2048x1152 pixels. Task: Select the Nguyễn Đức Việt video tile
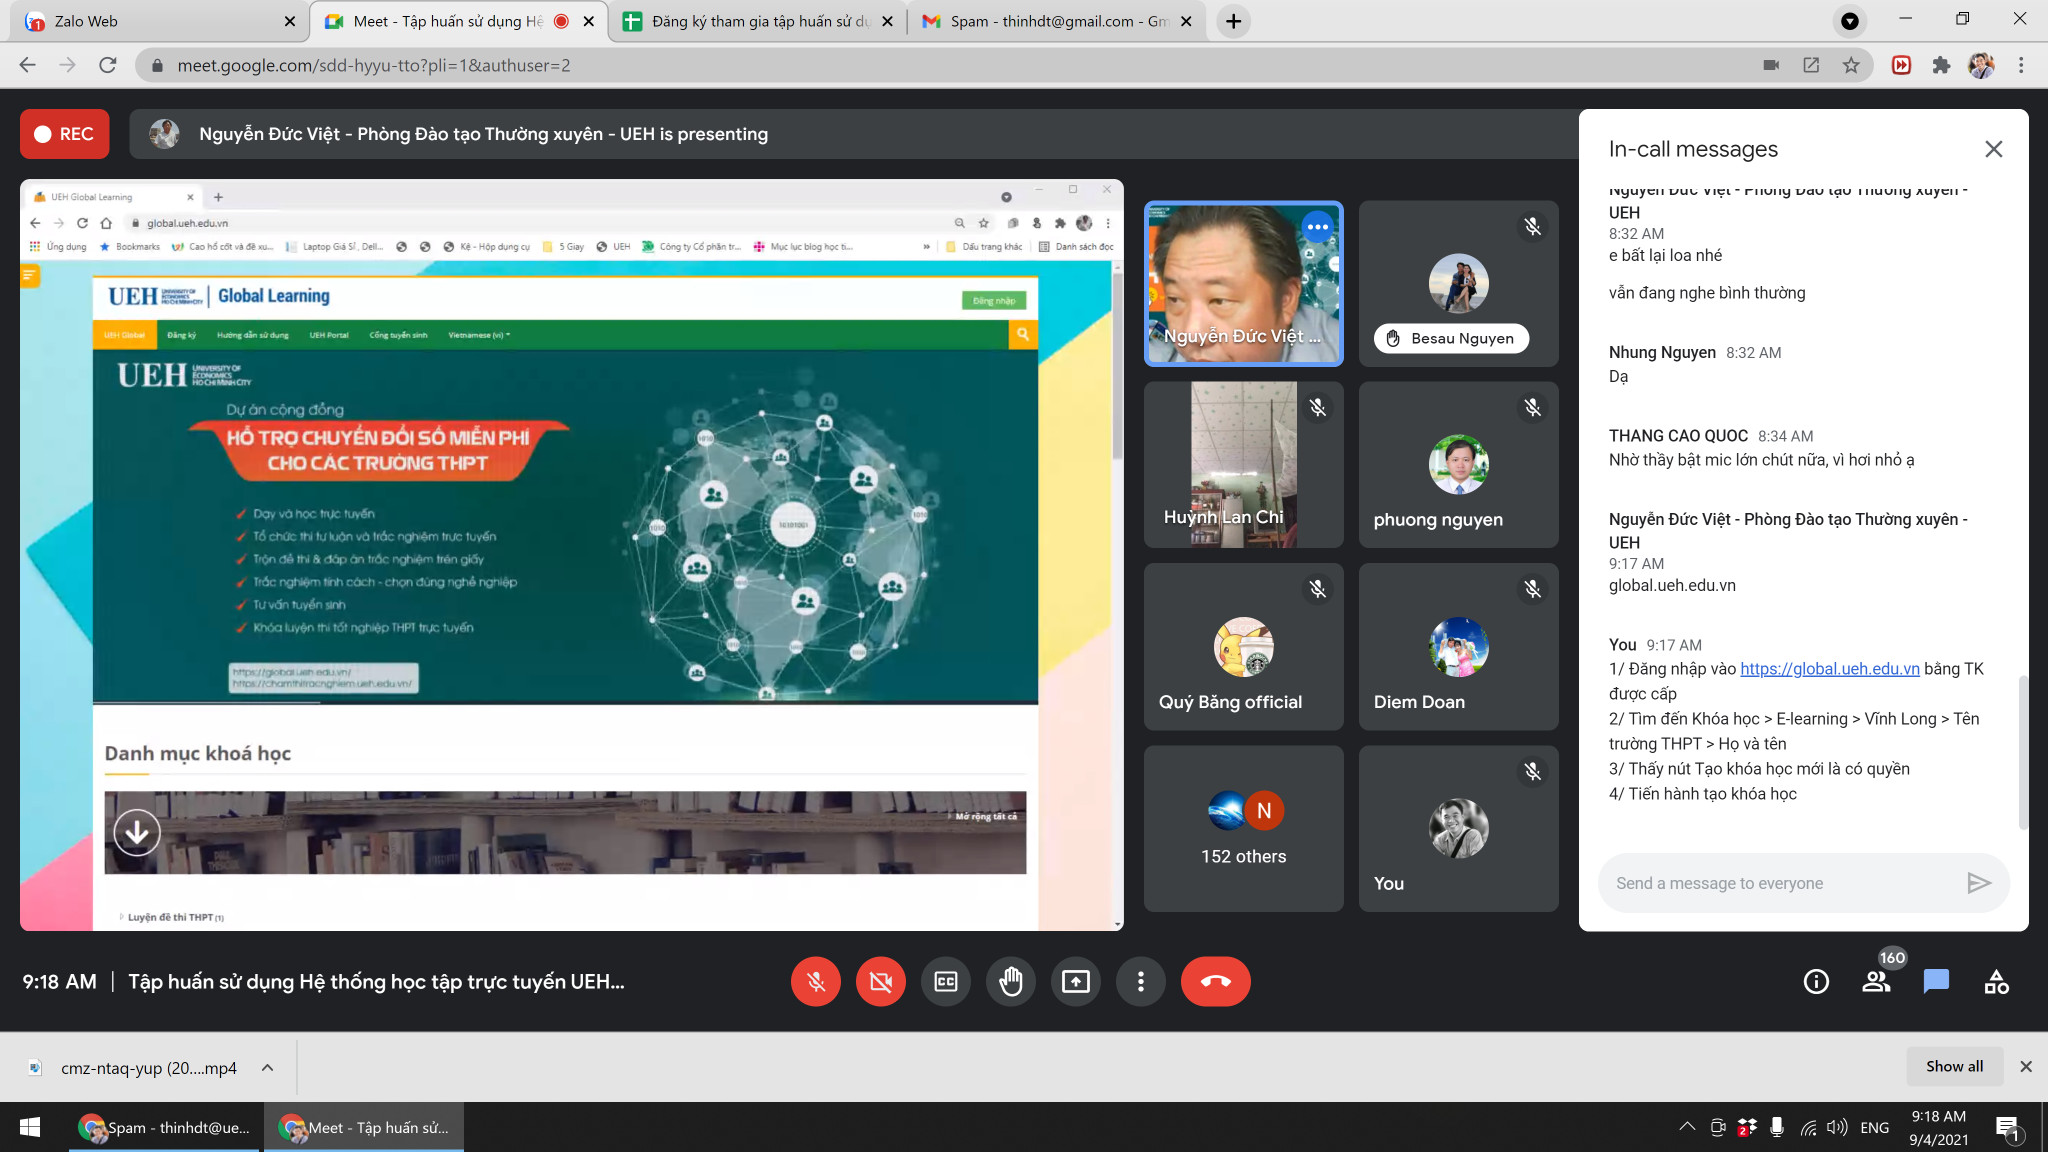point(1243,283)
